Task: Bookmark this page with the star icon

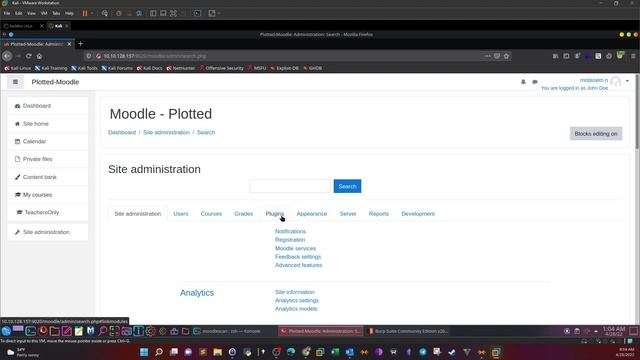Action: (x=507, y=56)
